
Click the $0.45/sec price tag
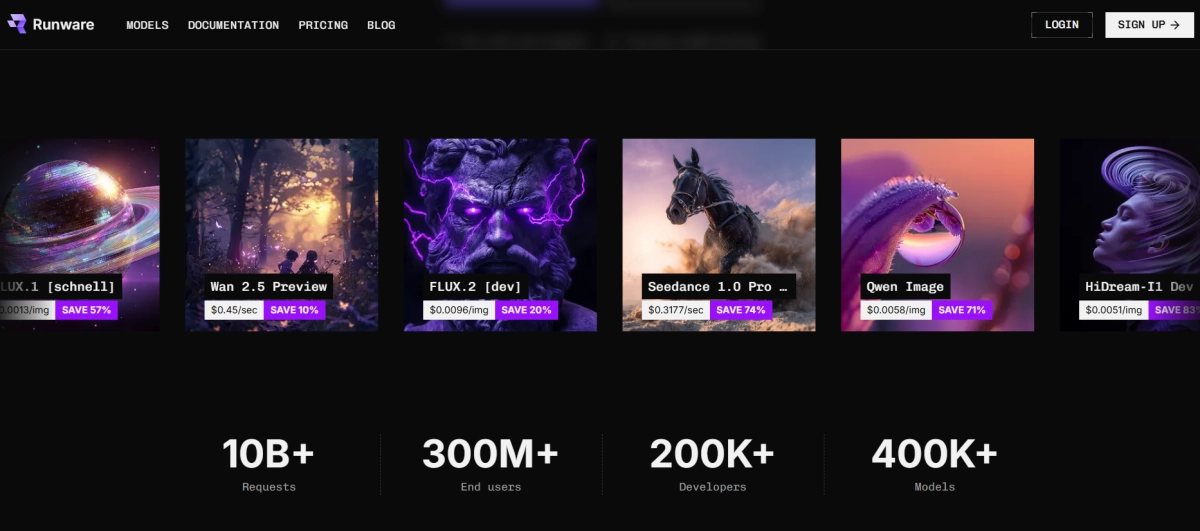[x=235, y=310]
